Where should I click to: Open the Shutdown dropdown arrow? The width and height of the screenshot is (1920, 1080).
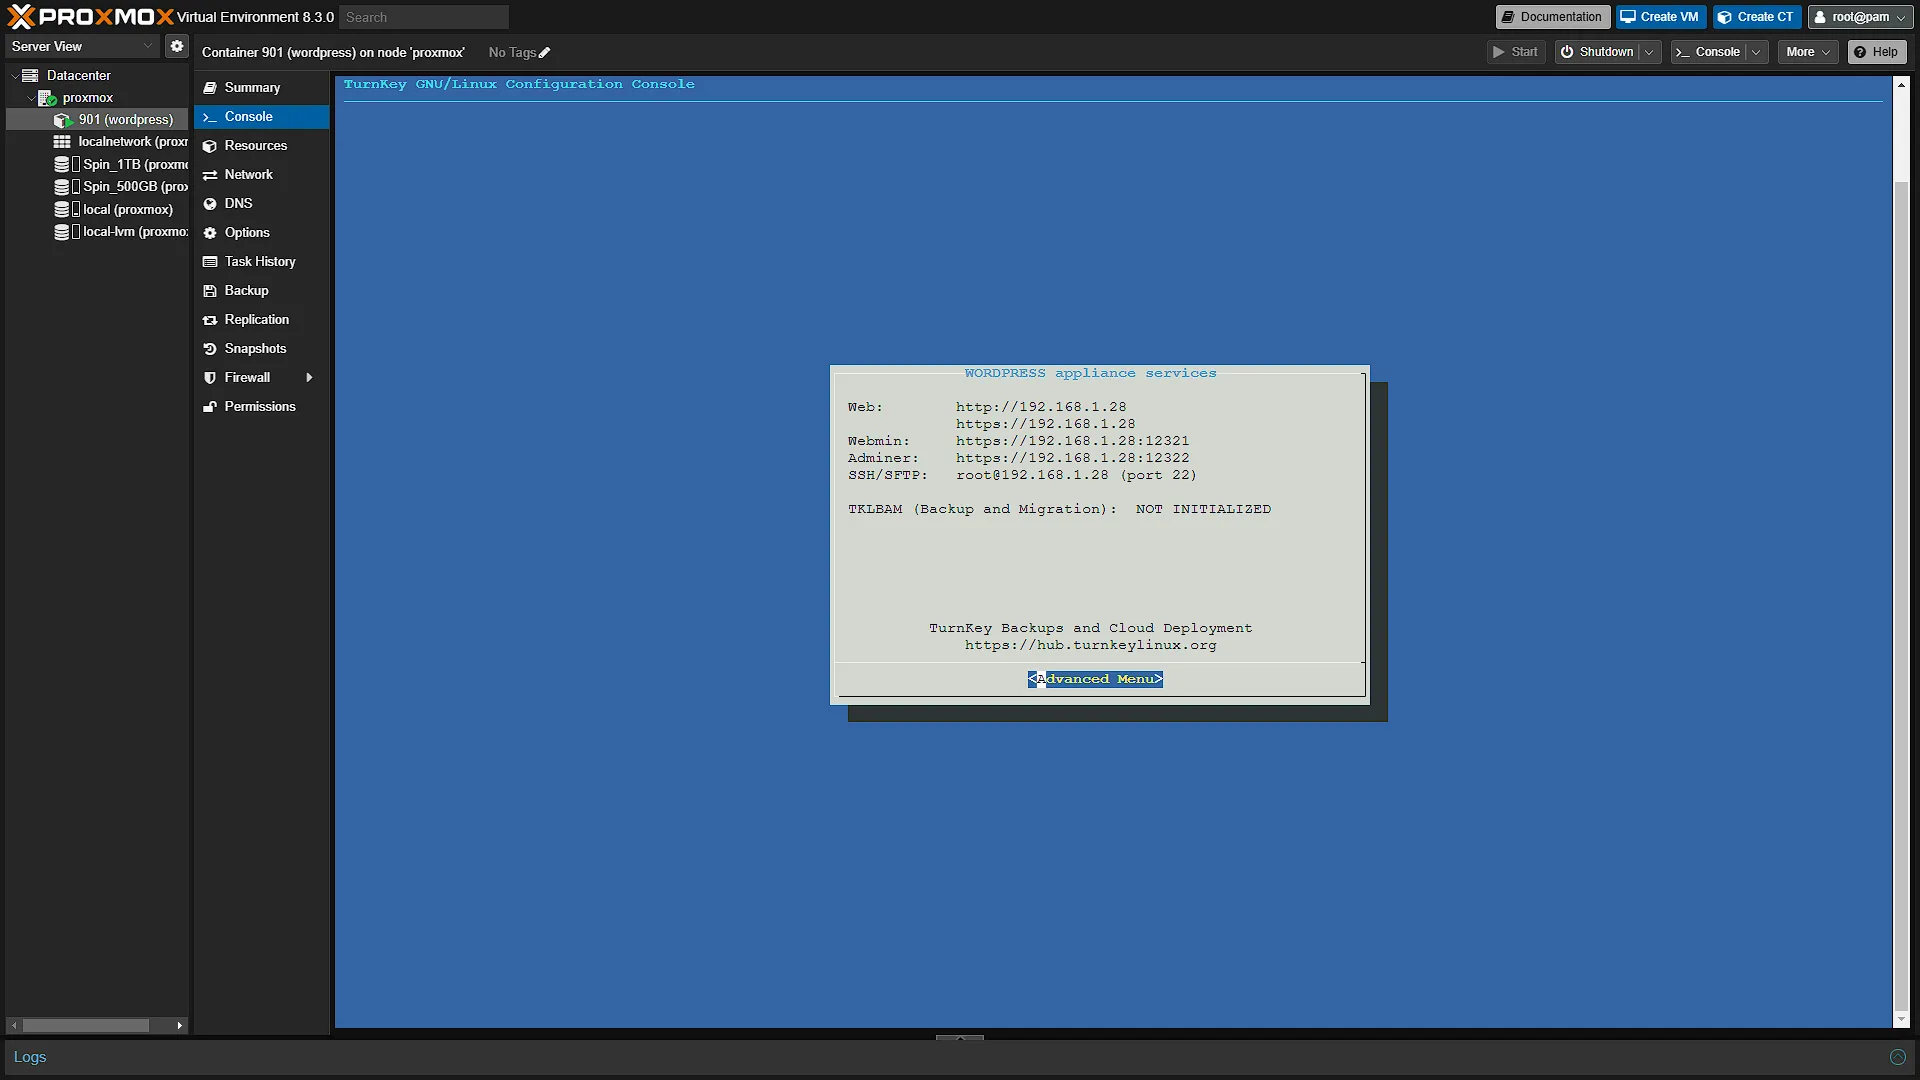pyautogui.click(x=1648, y=52)
